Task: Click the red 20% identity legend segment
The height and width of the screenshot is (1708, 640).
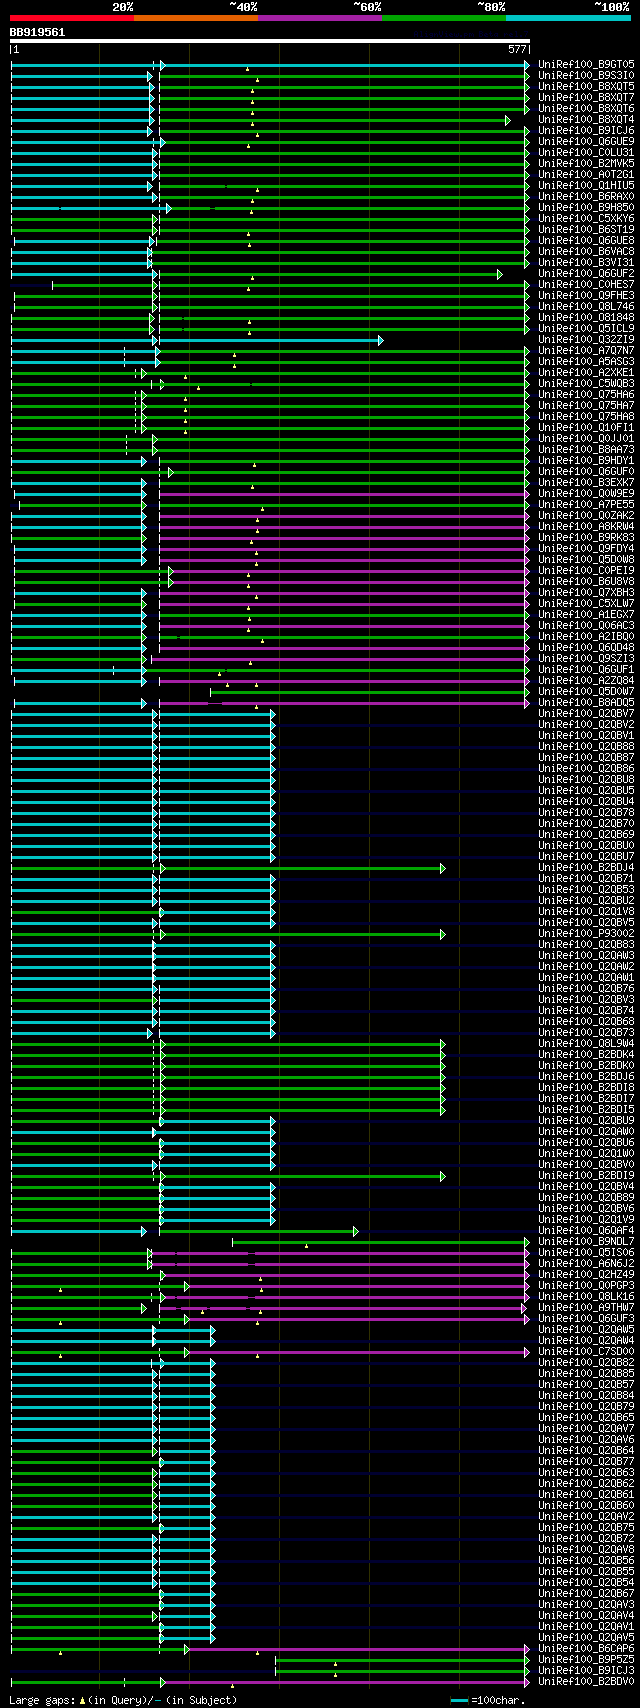Action: coord(72,18)
